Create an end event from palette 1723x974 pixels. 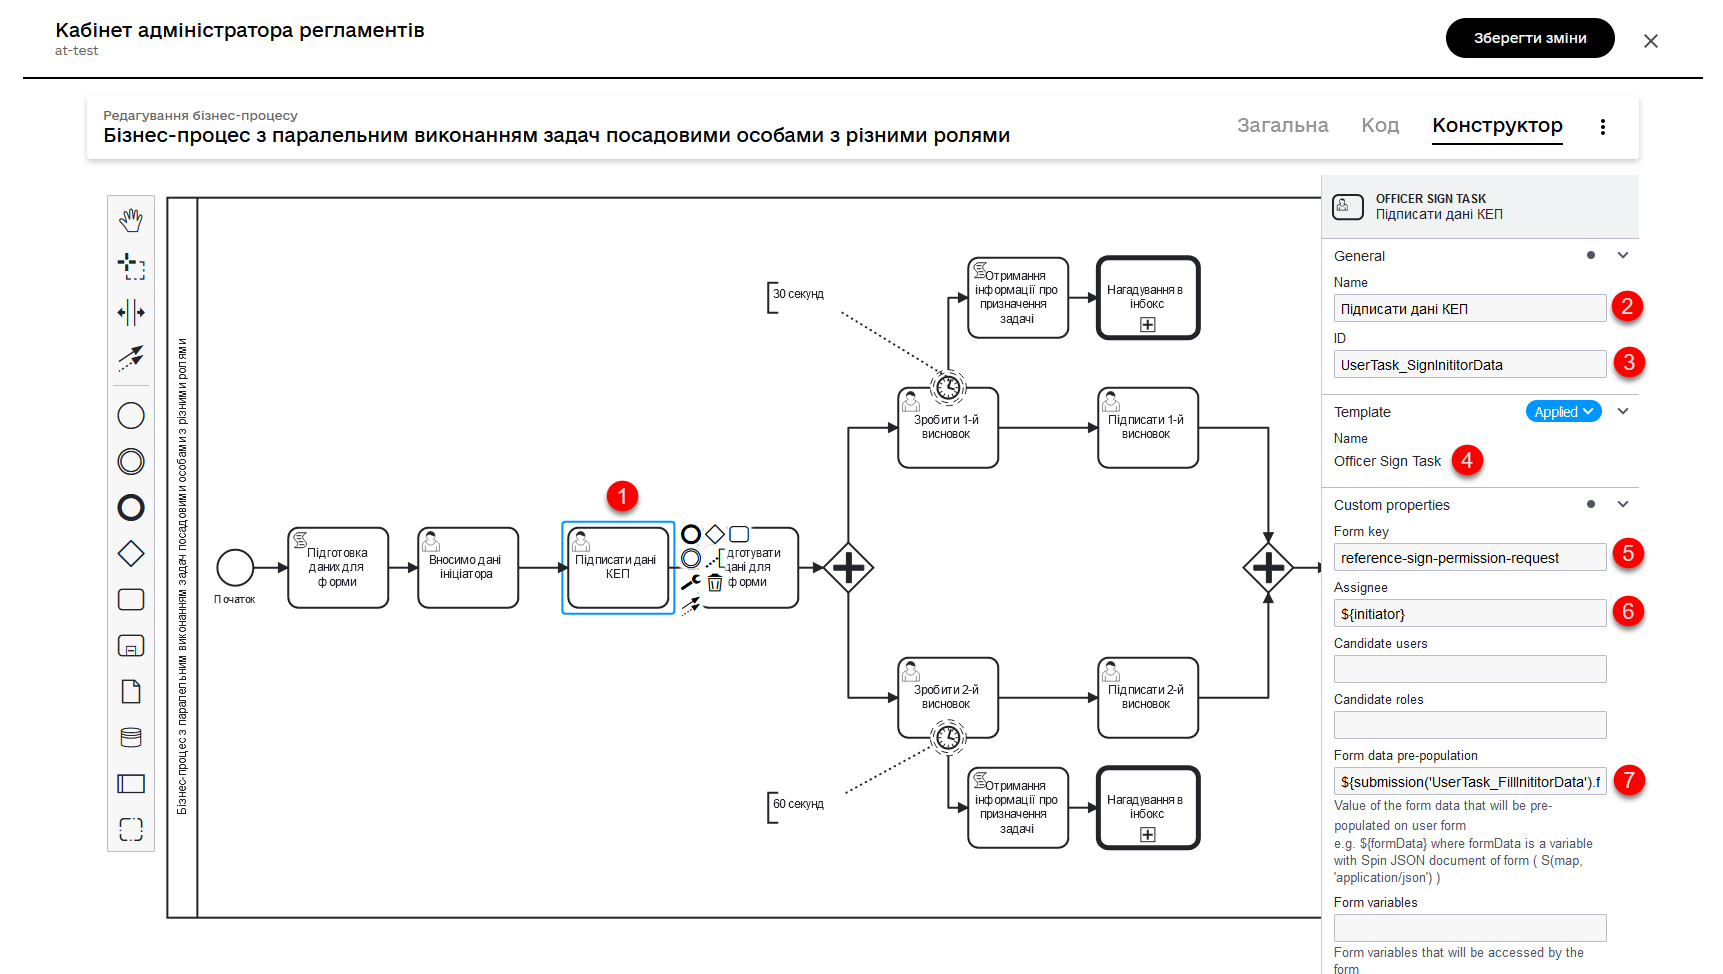coord(131,507)
